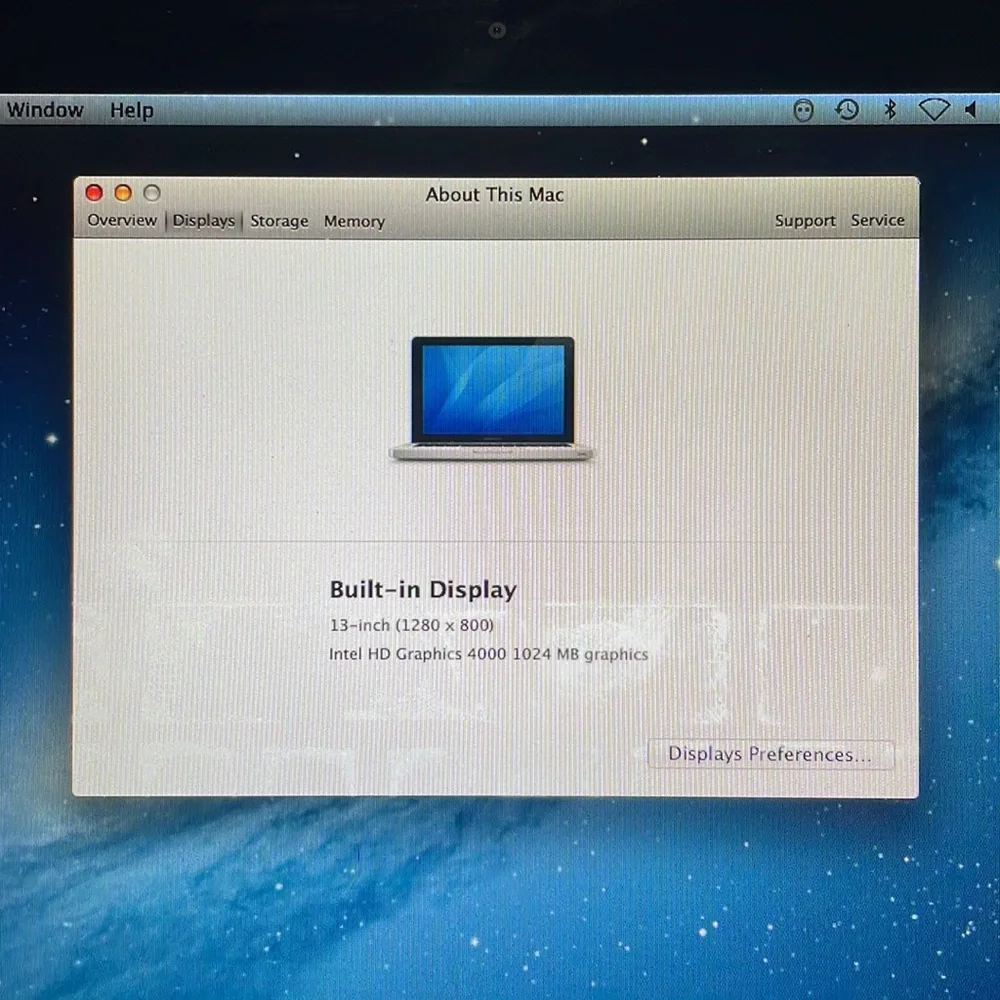Minimize the About This Mac window
This screenshot has height=1000, width=1000.
(x=123, y=193)
